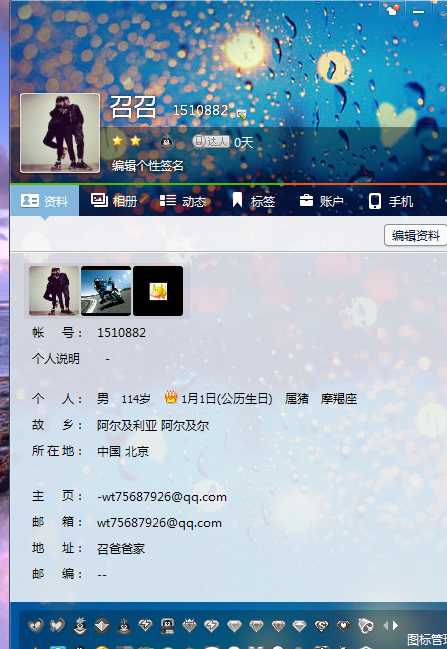Select the motorcycle photo thumbnail
Image resolution: width=447 pixels, height=649 pixels.
[106, 291]
